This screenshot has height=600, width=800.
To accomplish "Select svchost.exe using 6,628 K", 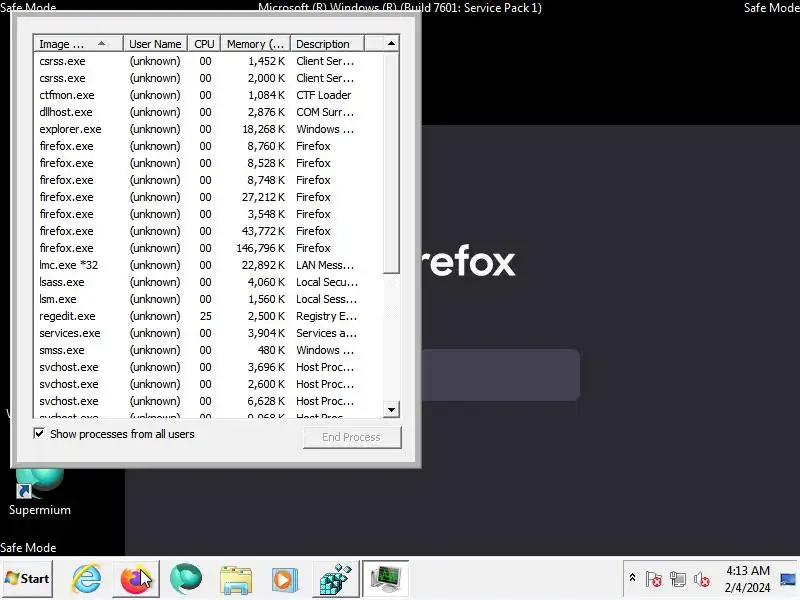I will click(x=208, y=401).
